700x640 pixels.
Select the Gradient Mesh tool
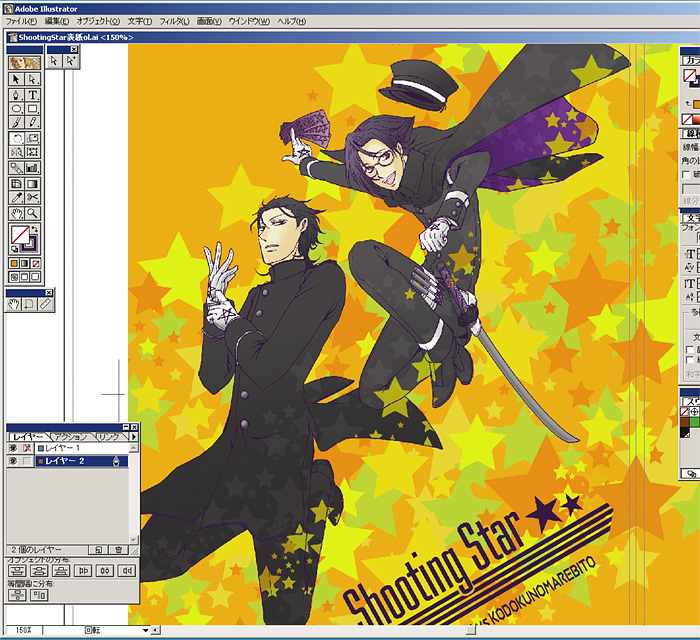(x=17, y=184)
